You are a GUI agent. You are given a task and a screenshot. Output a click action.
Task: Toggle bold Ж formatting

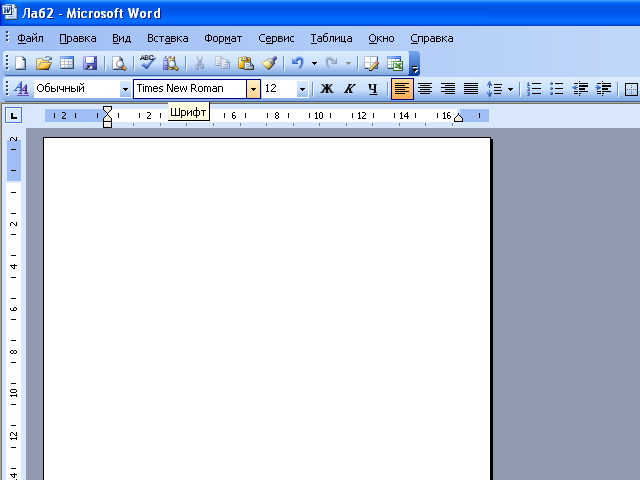tap(327, 89)
